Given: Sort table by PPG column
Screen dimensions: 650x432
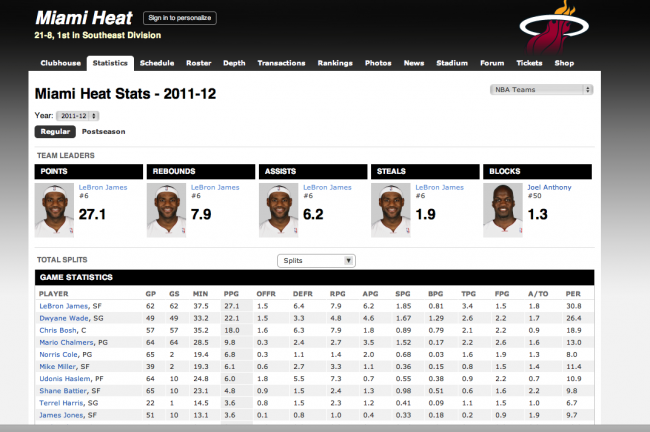Looking at the screenshot, I should coord(231,294).
